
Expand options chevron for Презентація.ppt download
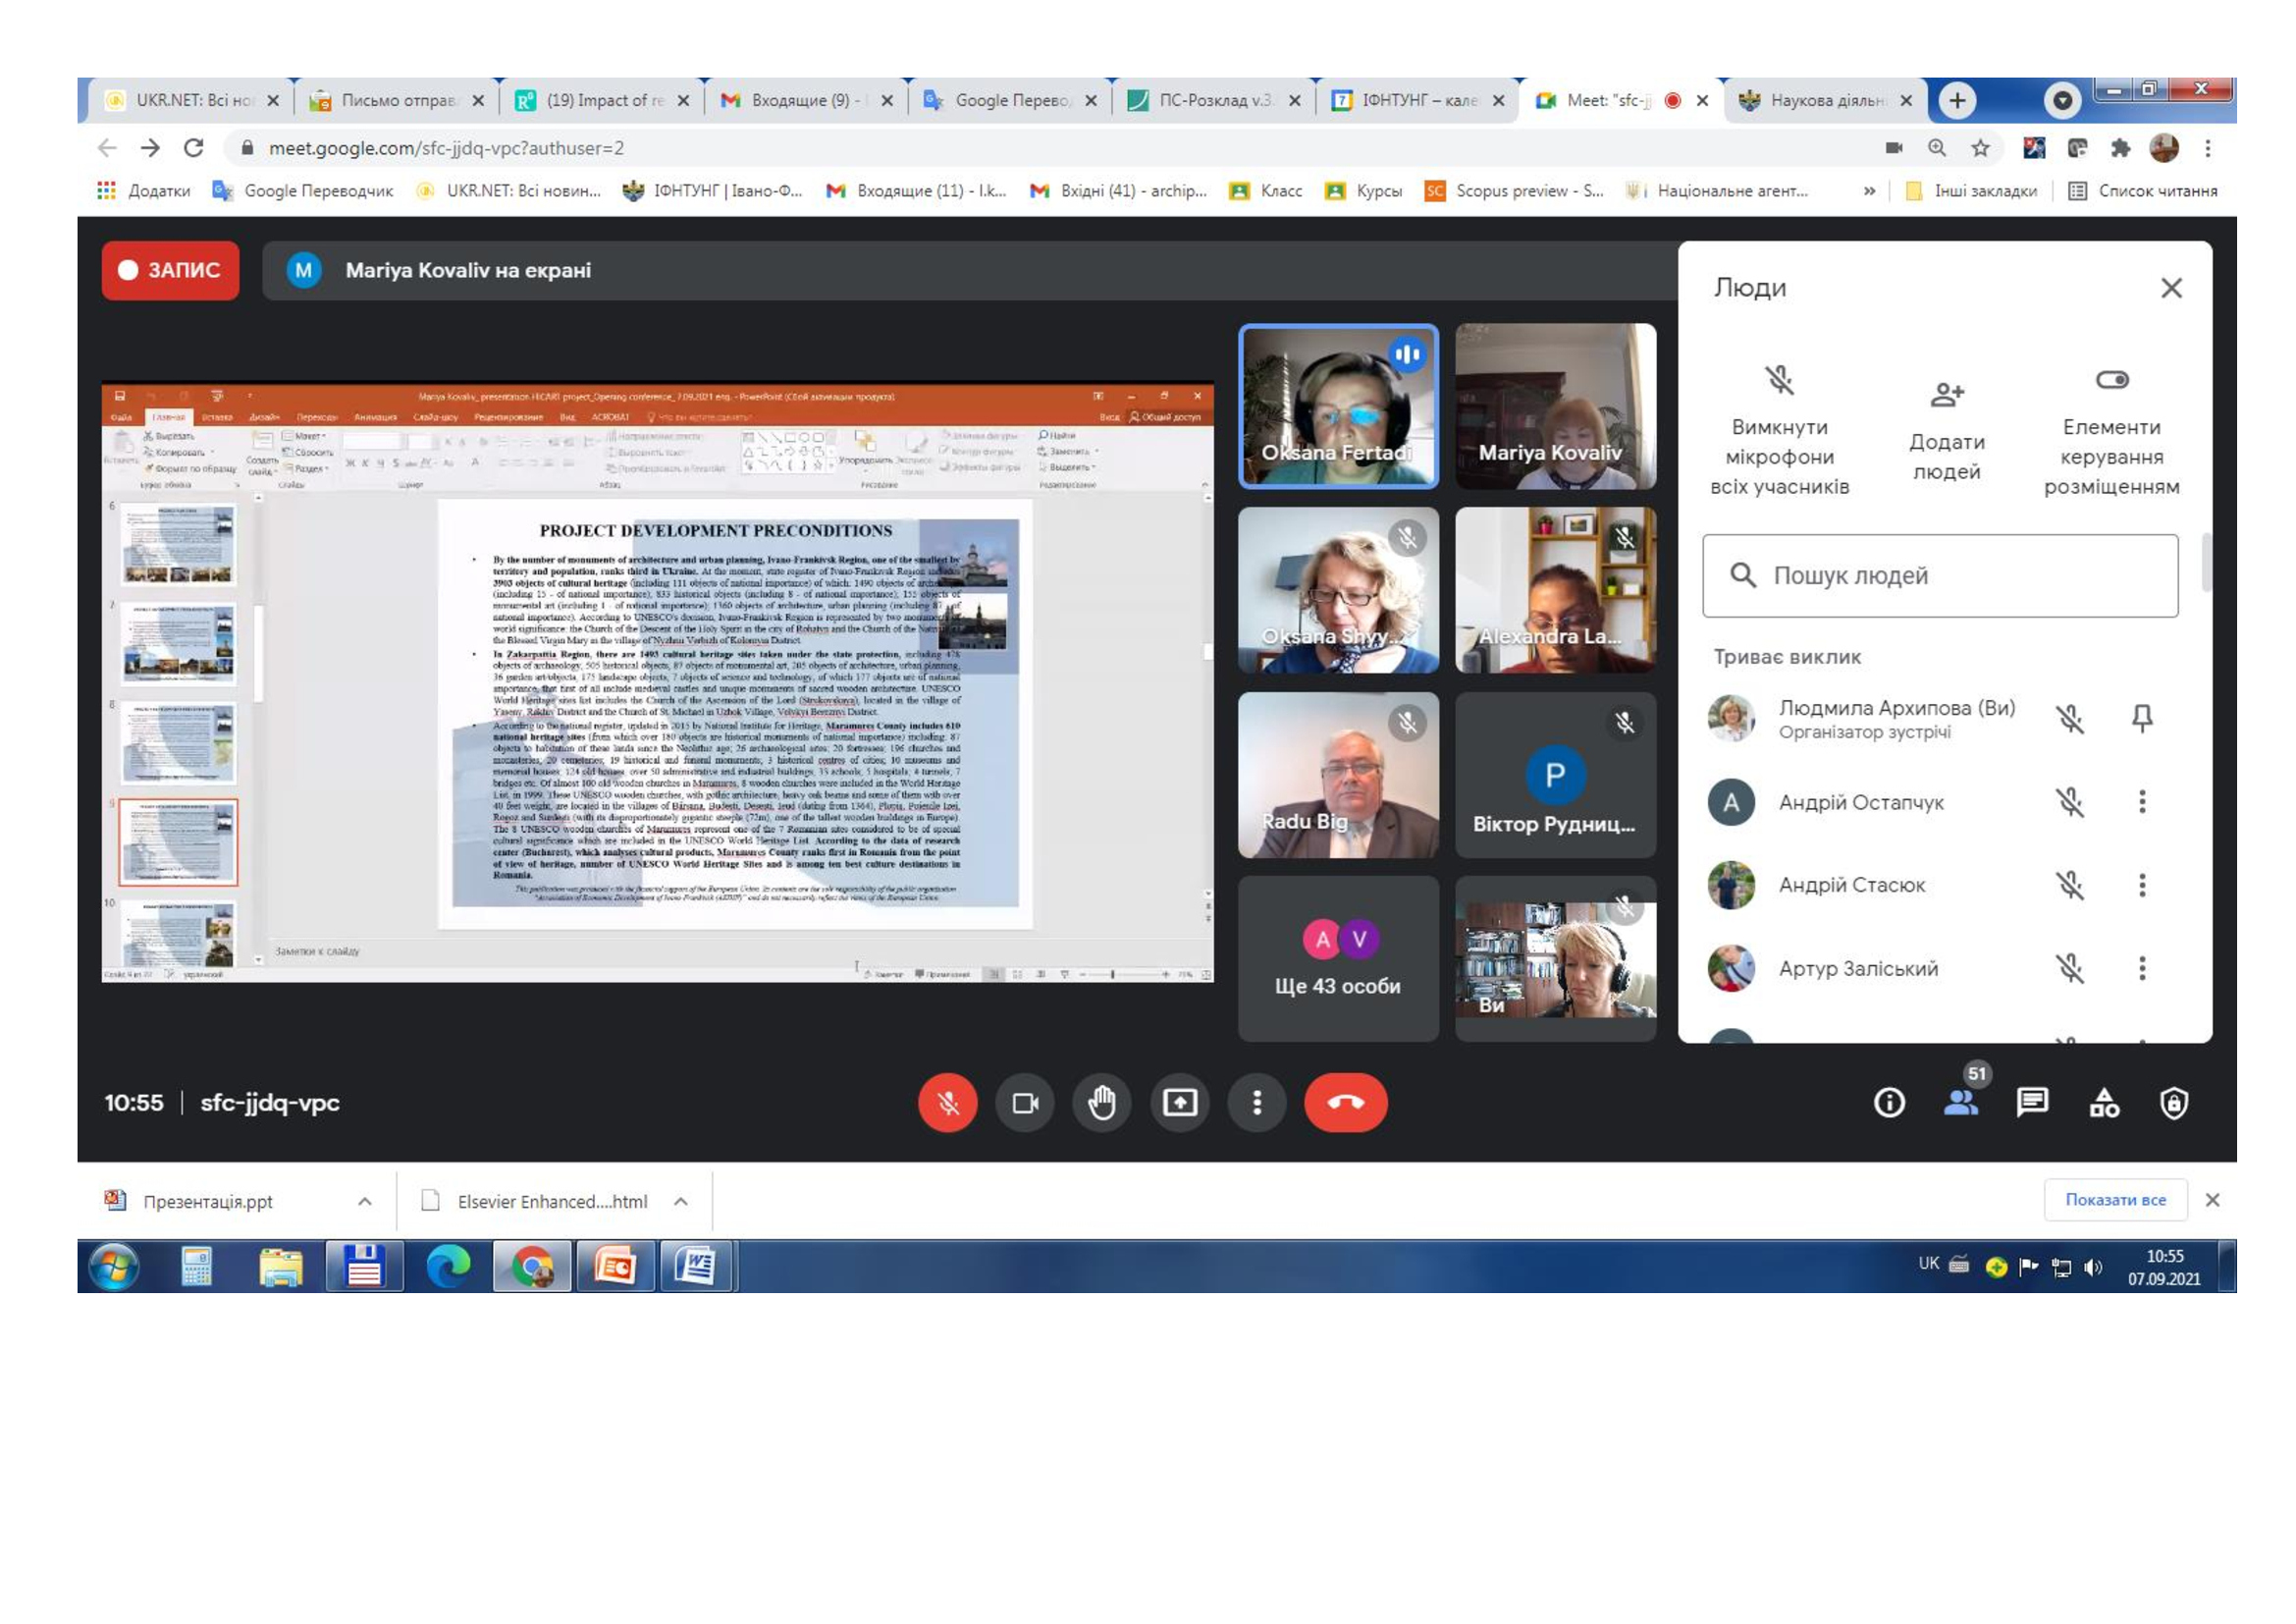(x=365, y=1201)
